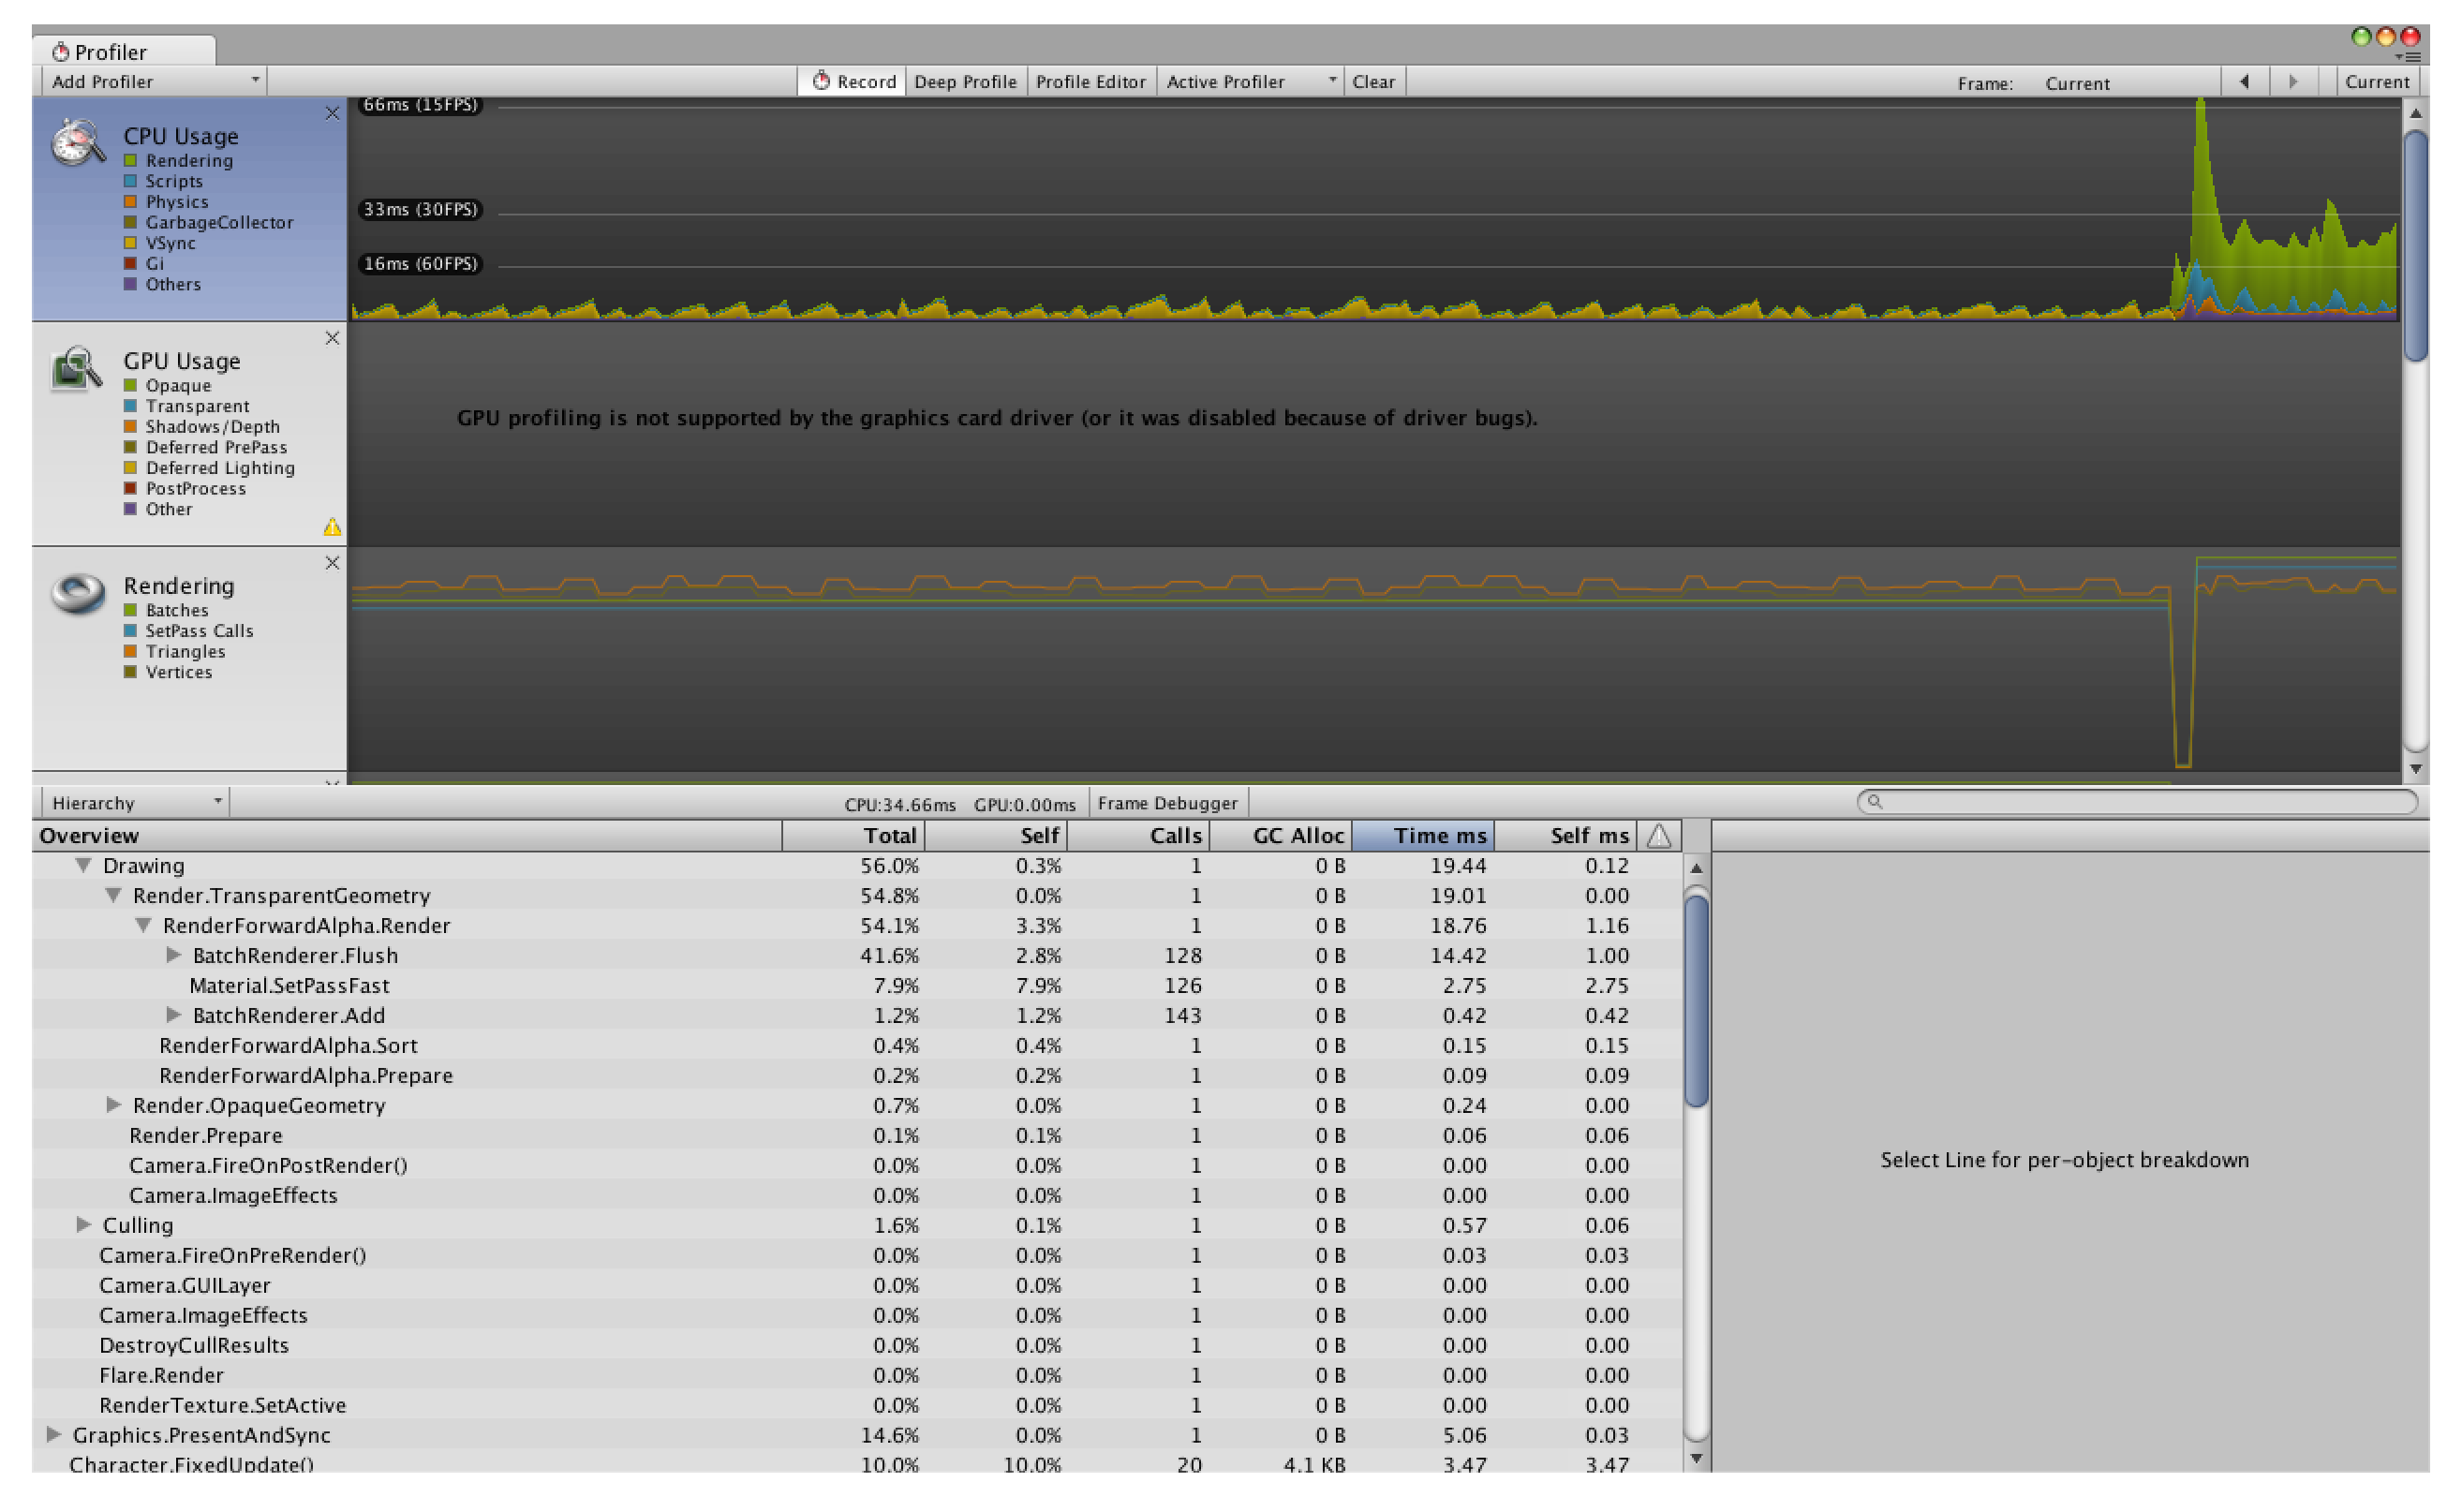This screenshot has width=2462, height=1512.
Task: Open the Hierarchy view dropdown
Action: (x=135, y=803)
